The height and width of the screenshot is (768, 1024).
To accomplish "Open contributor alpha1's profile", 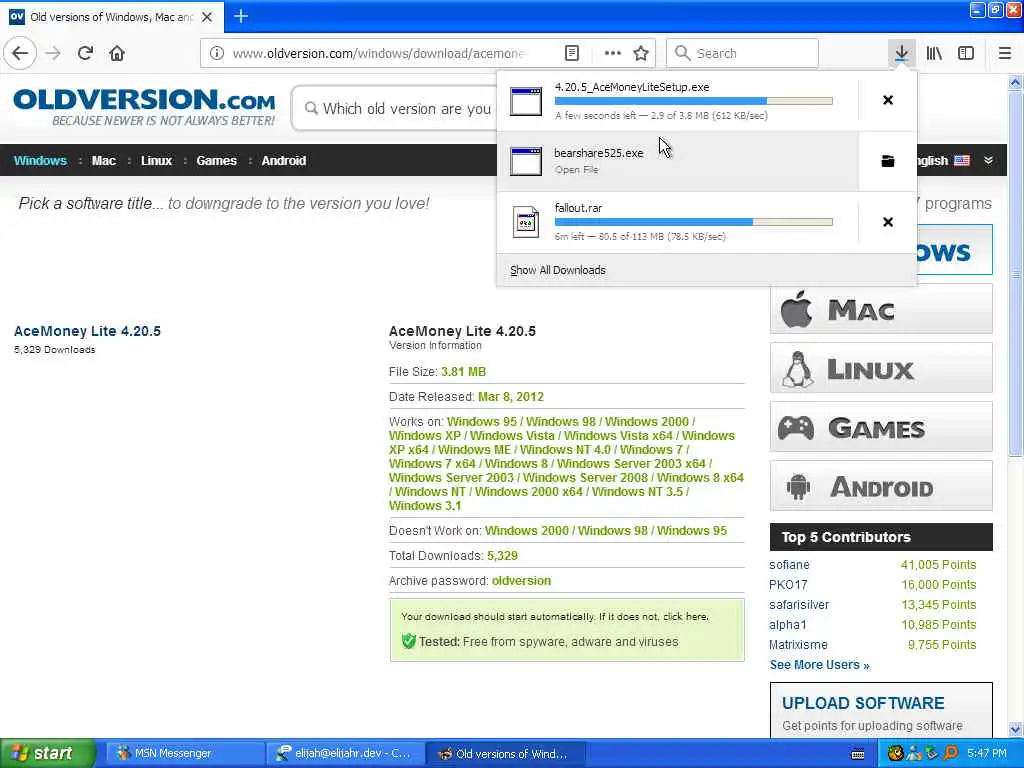I will (x=788, y=625).
